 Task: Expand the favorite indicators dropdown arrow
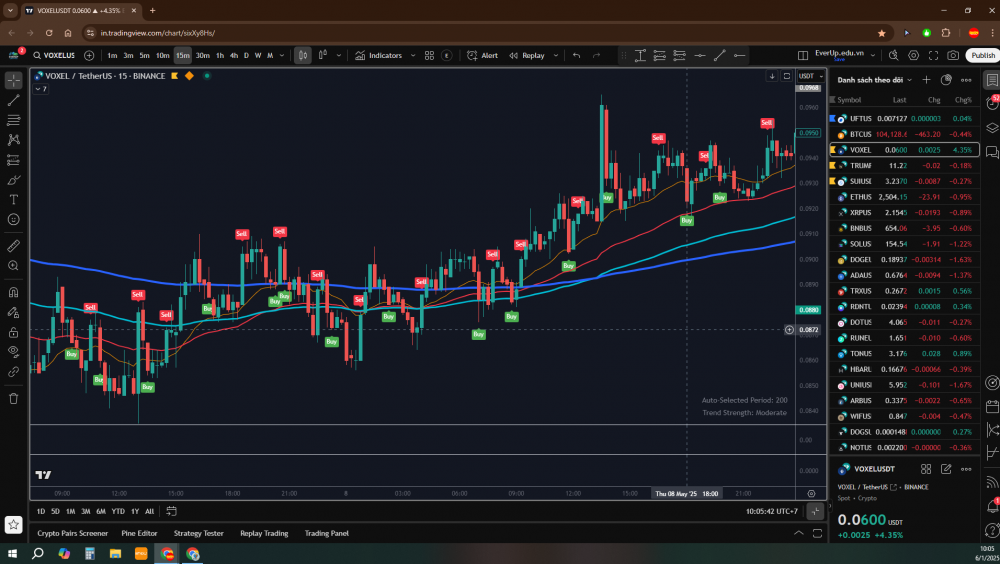413,56
